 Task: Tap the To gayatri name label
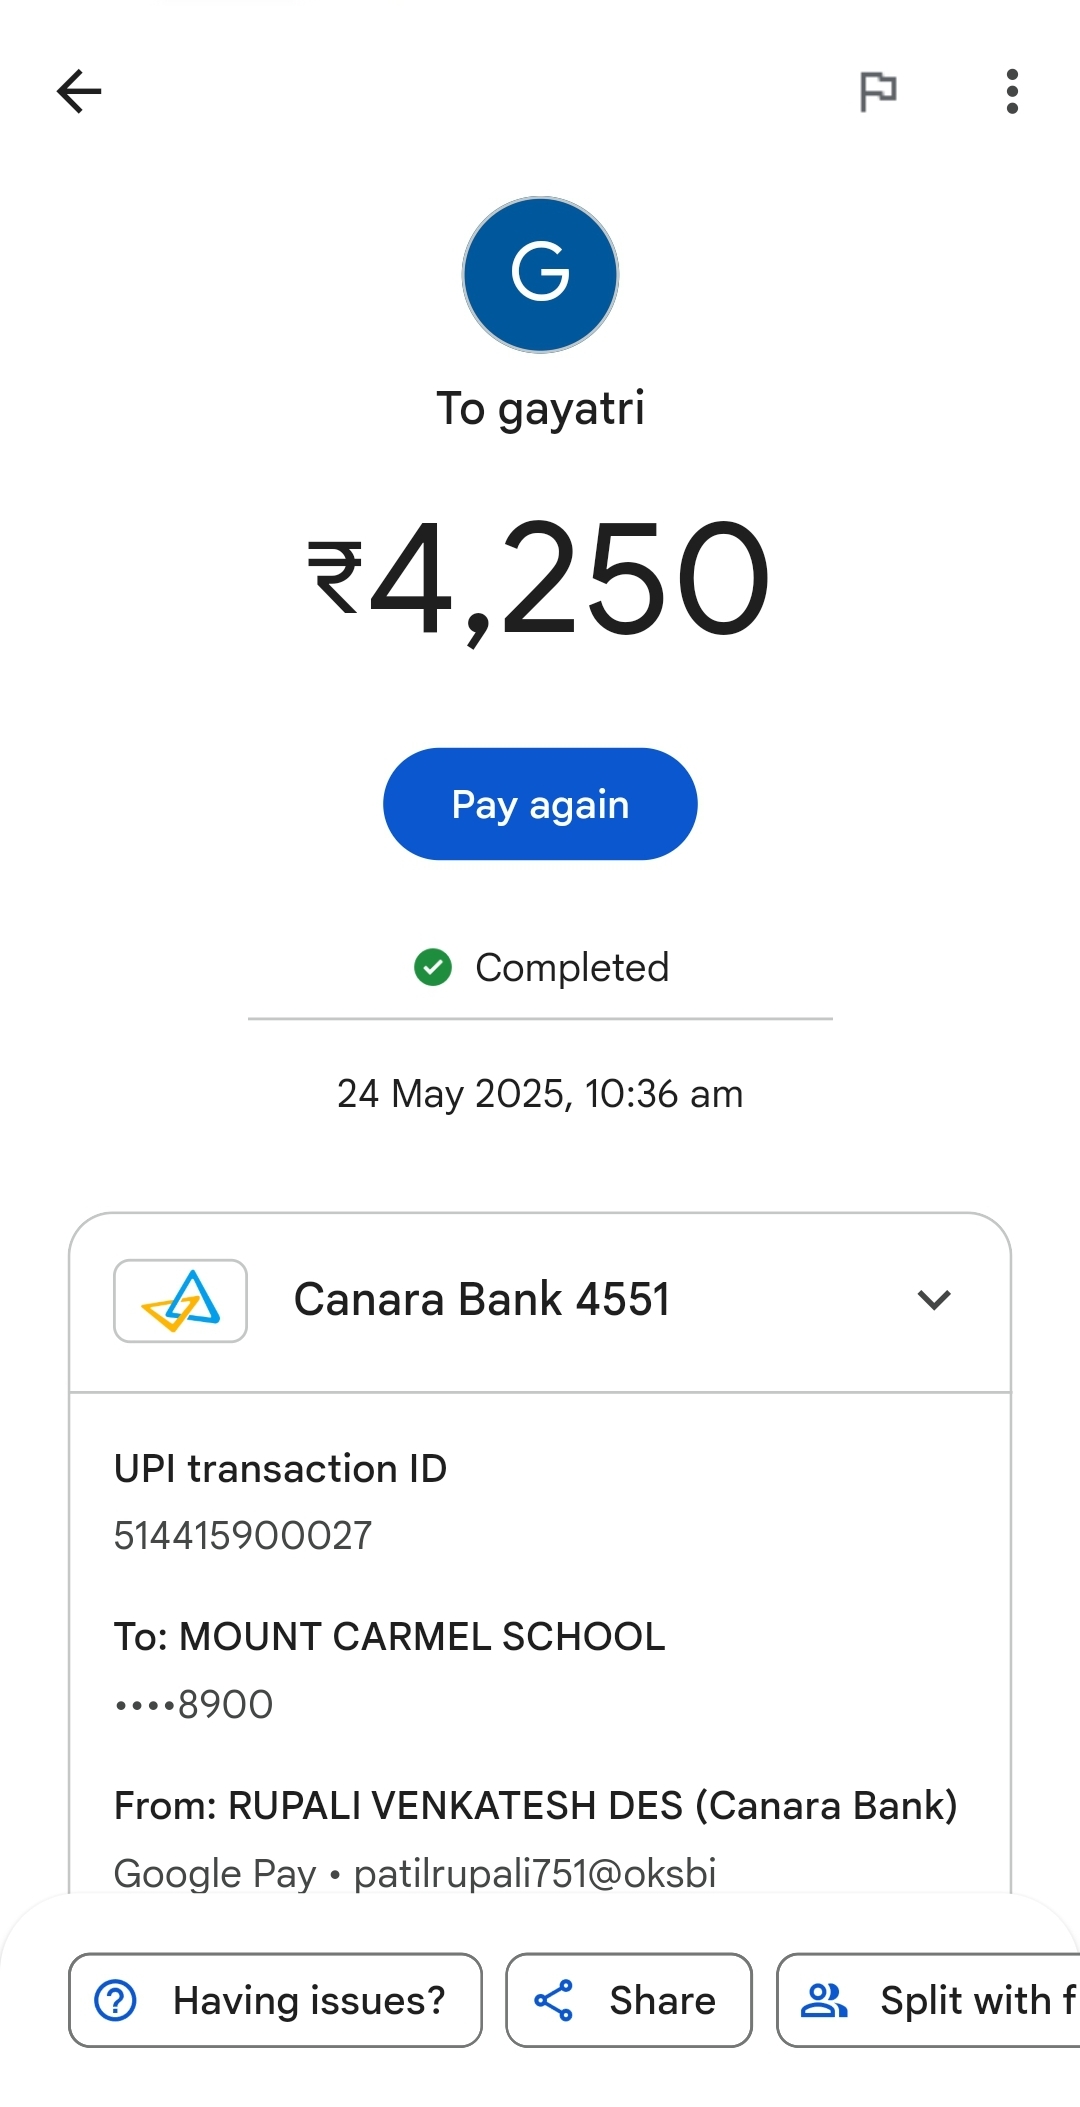click(540, 409)
